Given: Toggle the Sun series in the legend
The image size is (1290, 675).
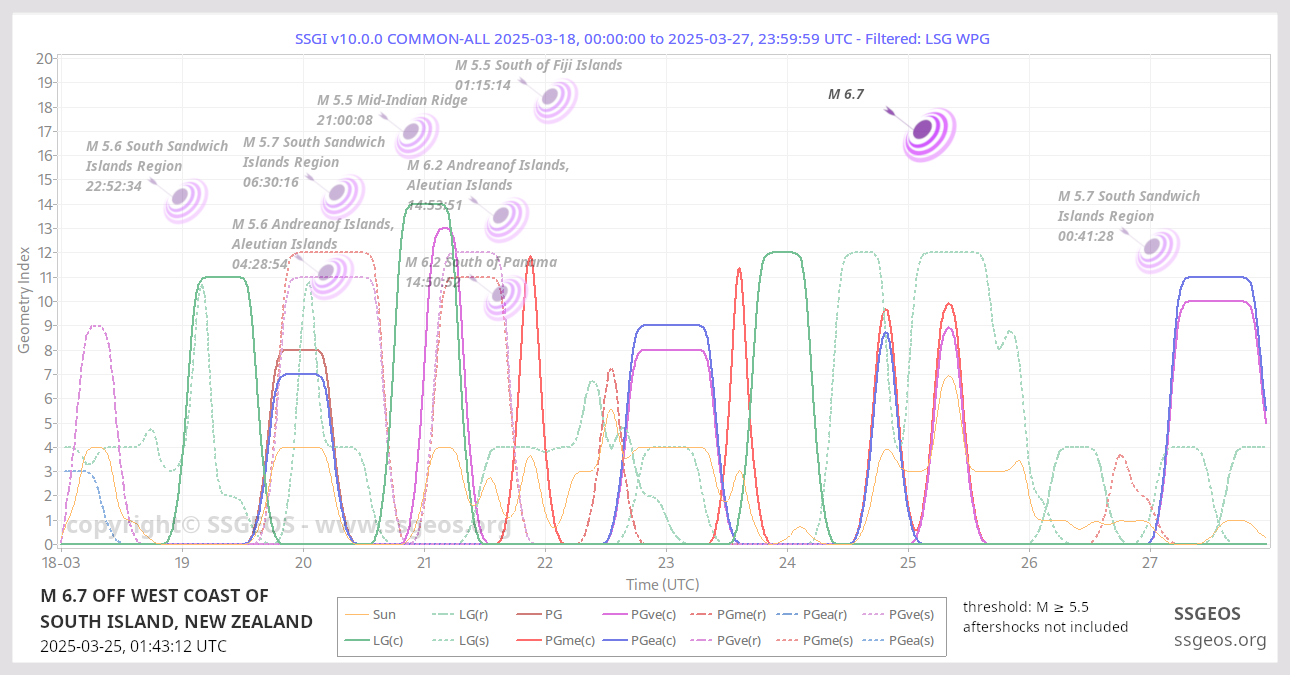Looking at the screenshot, I should coord(384,615).
